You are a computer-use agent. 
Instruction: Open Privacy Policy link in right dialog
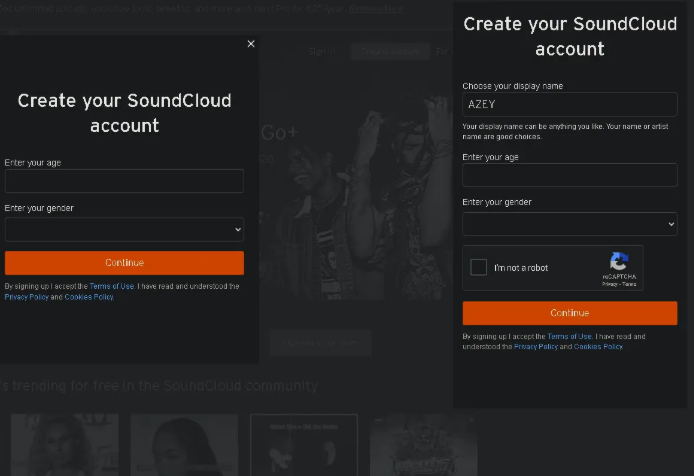(x=536, y=346)
